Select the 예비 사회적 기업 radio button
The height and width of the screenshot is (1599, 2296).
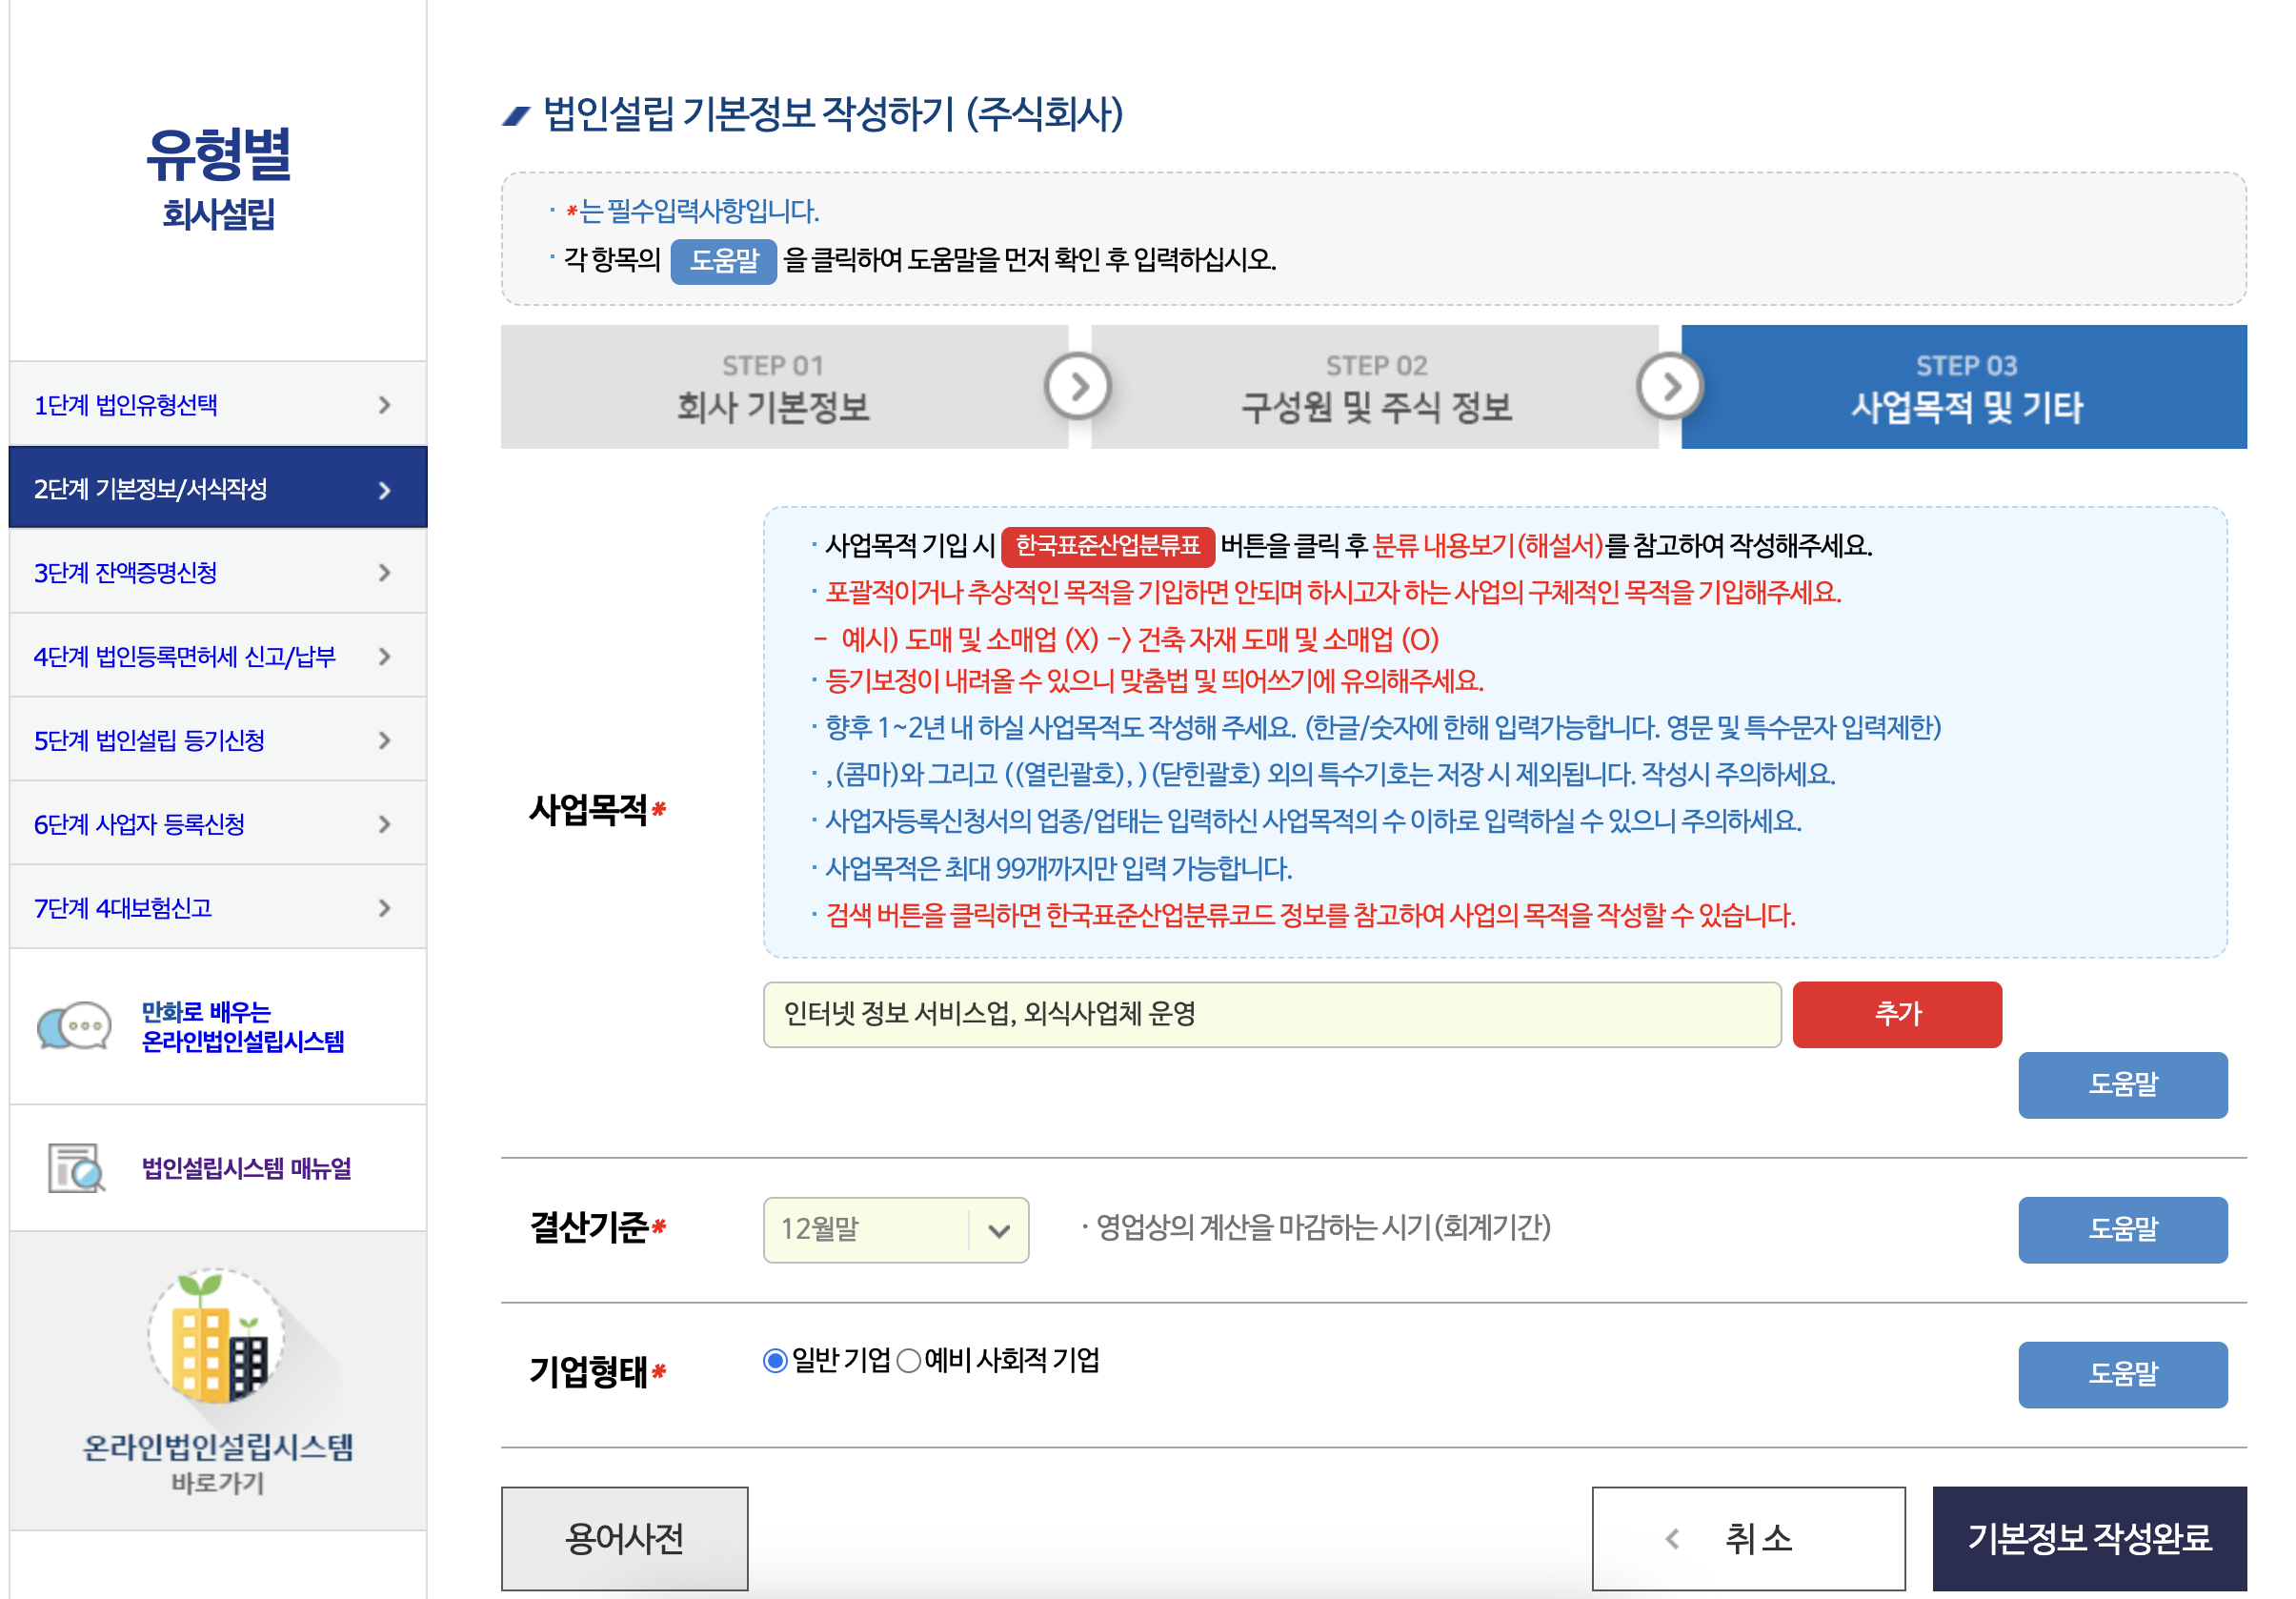click(908, 1361)
